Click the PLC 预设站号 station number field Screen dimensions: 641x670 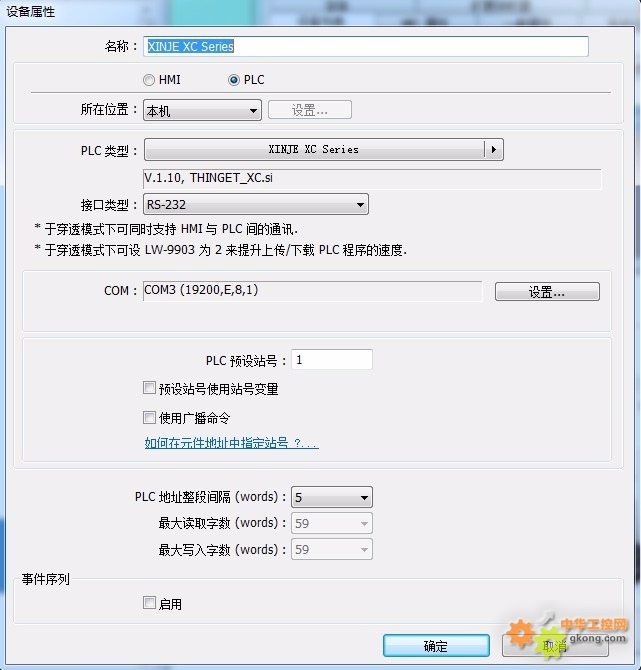(332, 360)
